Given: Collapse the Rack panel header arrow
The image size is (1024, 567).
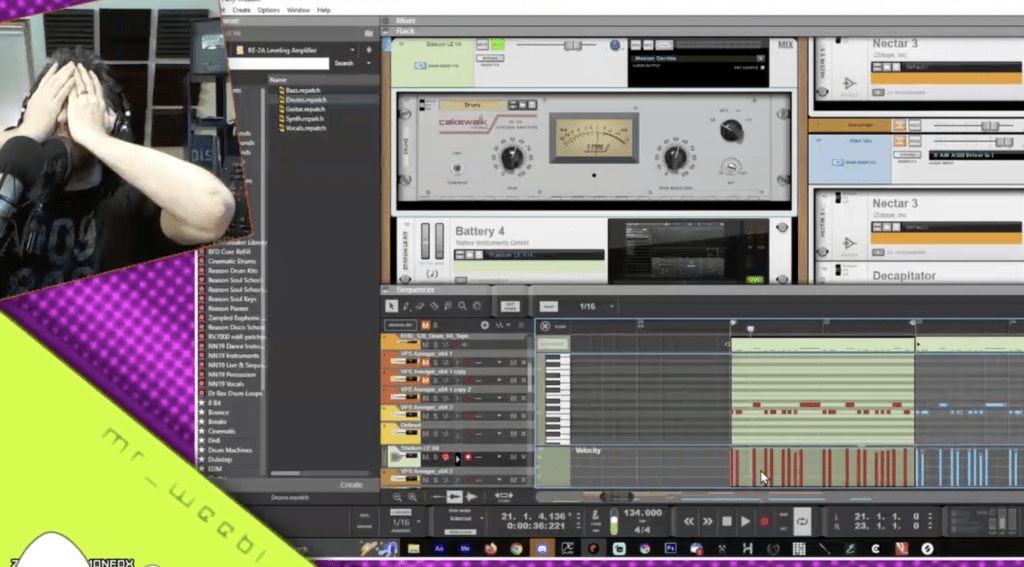Looking at the screenshot, I should click(387, 31).
